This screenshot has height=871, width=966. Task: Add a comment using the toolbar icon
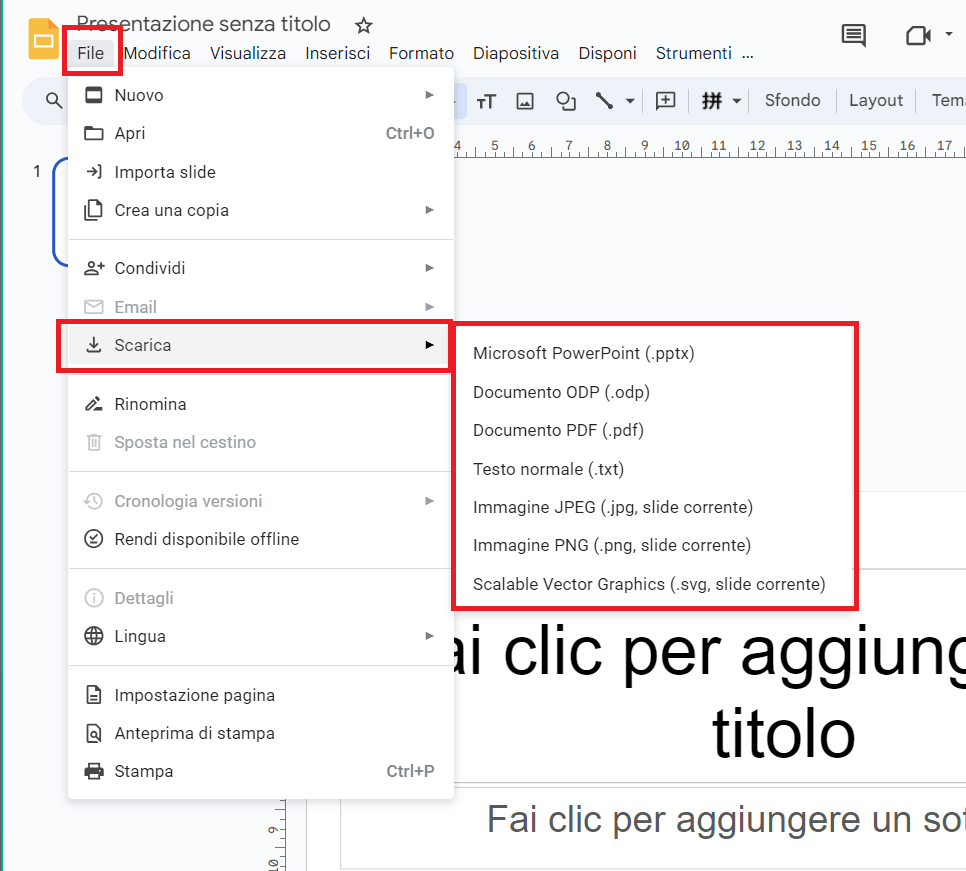coord(665,101)
